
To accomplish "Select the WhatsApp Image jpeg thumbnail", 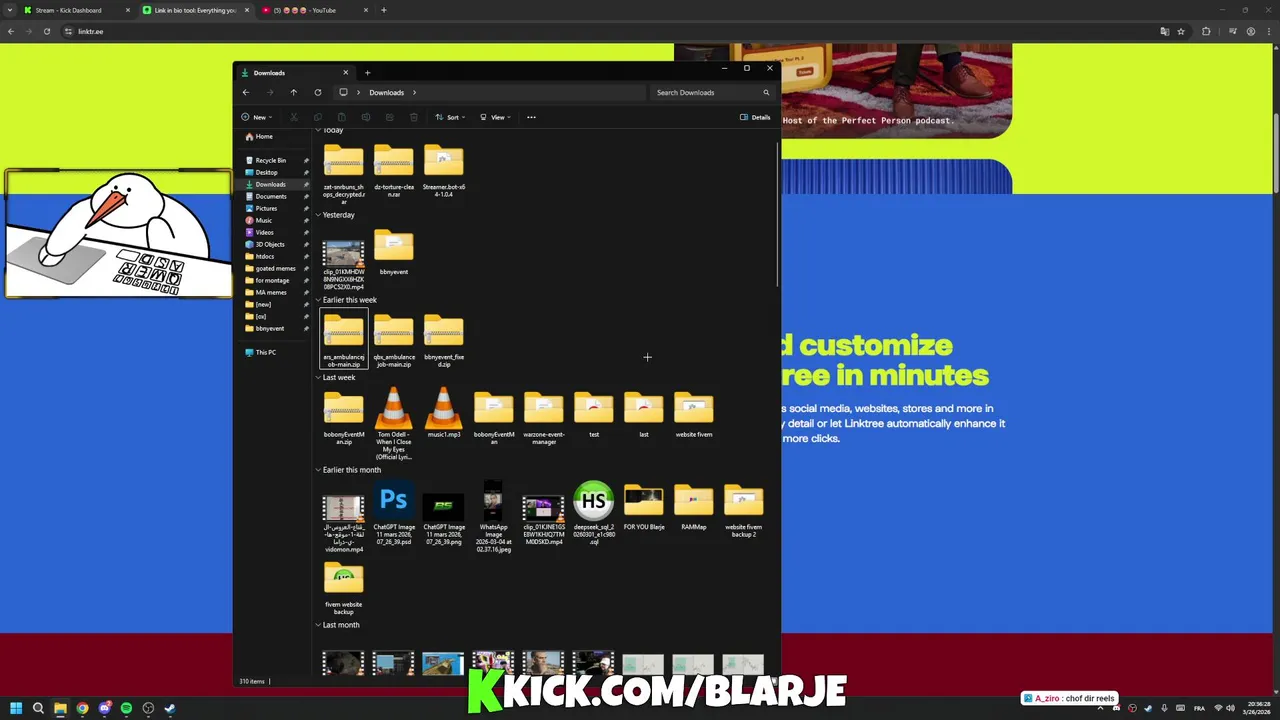I will tap(493, 517).
